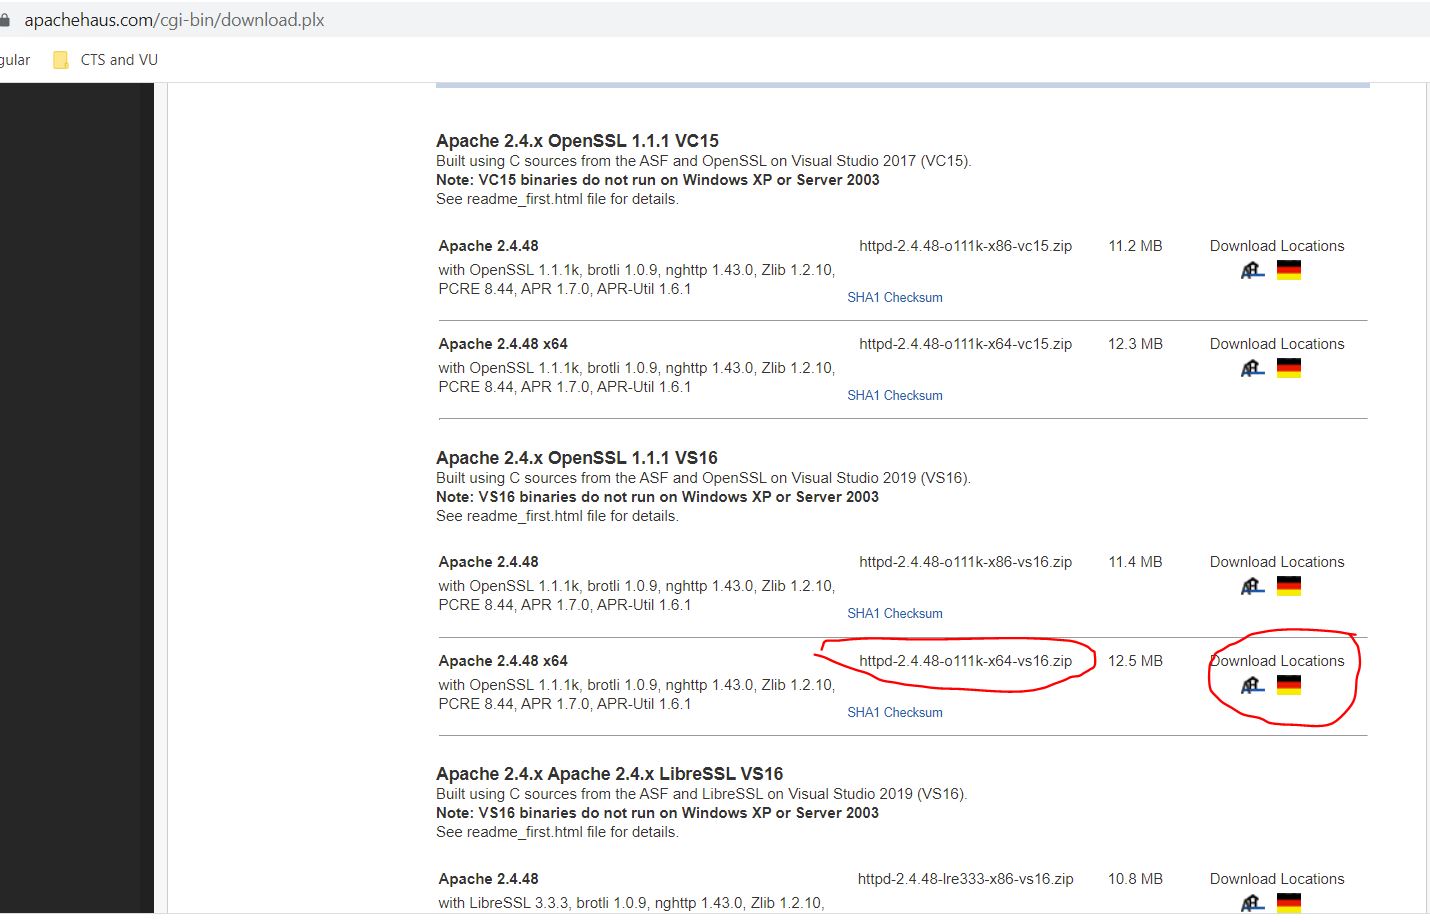1430x922 pixels.
Task: Click the Apache Haus icon for Apache 2.4.48 VS16
Action: (x=1251, y=585)
